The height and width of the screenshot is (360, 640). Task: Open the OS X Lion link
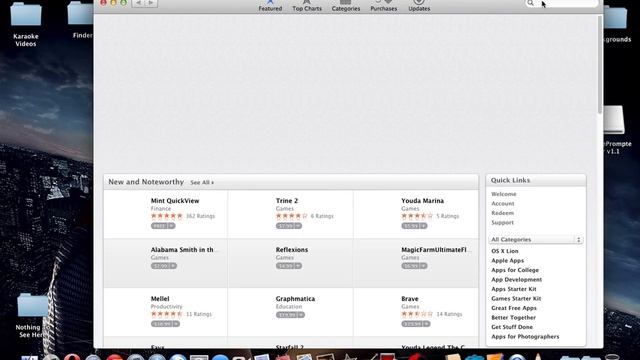[x=505, y=251]
